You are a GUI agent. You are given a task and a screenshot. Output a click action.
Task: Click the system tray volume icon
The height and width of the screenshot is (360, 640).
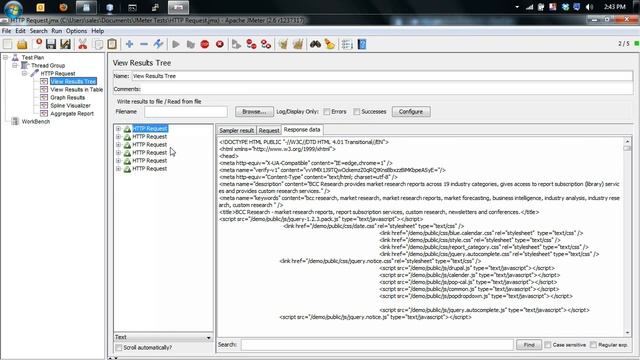pyautogui.click(x=589, y=7)
